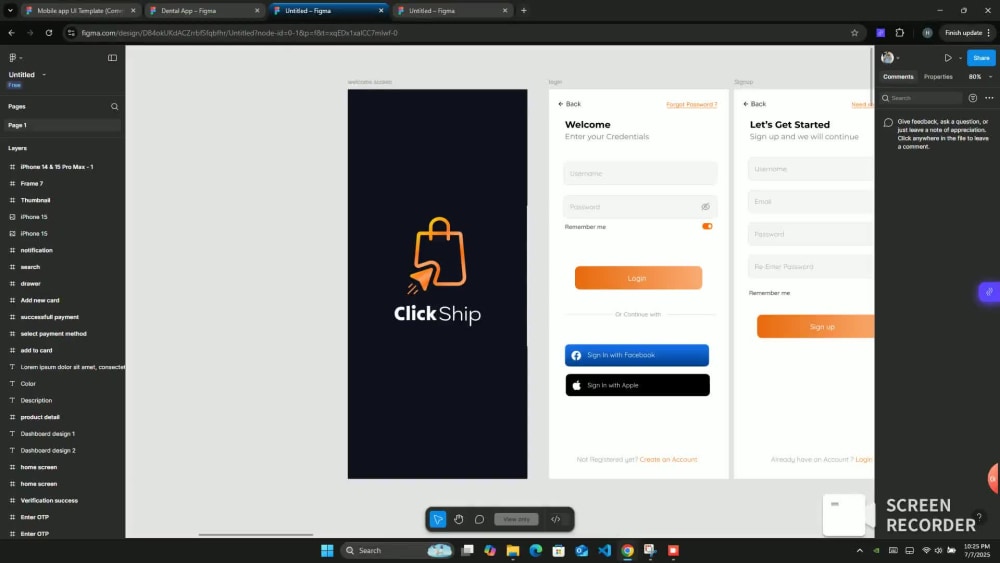Switch to the Comments tab
1000x563 pixels.
(x=898, y=77)
